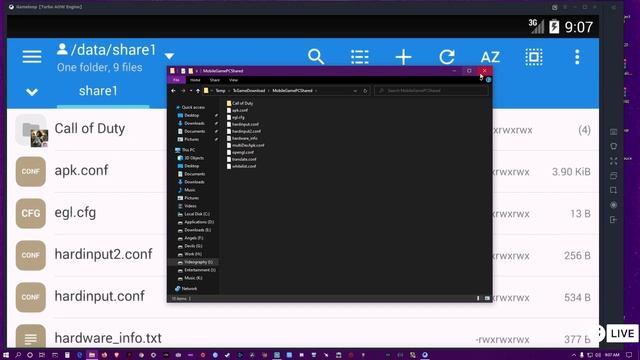Screen dimensions: 640x360
Task: Open Windows taskbar search
Action: pyautogui.click(x=18, y=355)
